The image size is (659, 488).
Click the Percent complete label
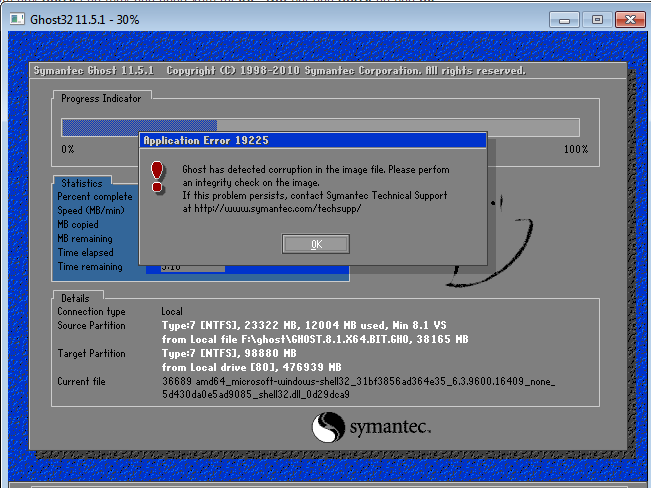(95, 197)
